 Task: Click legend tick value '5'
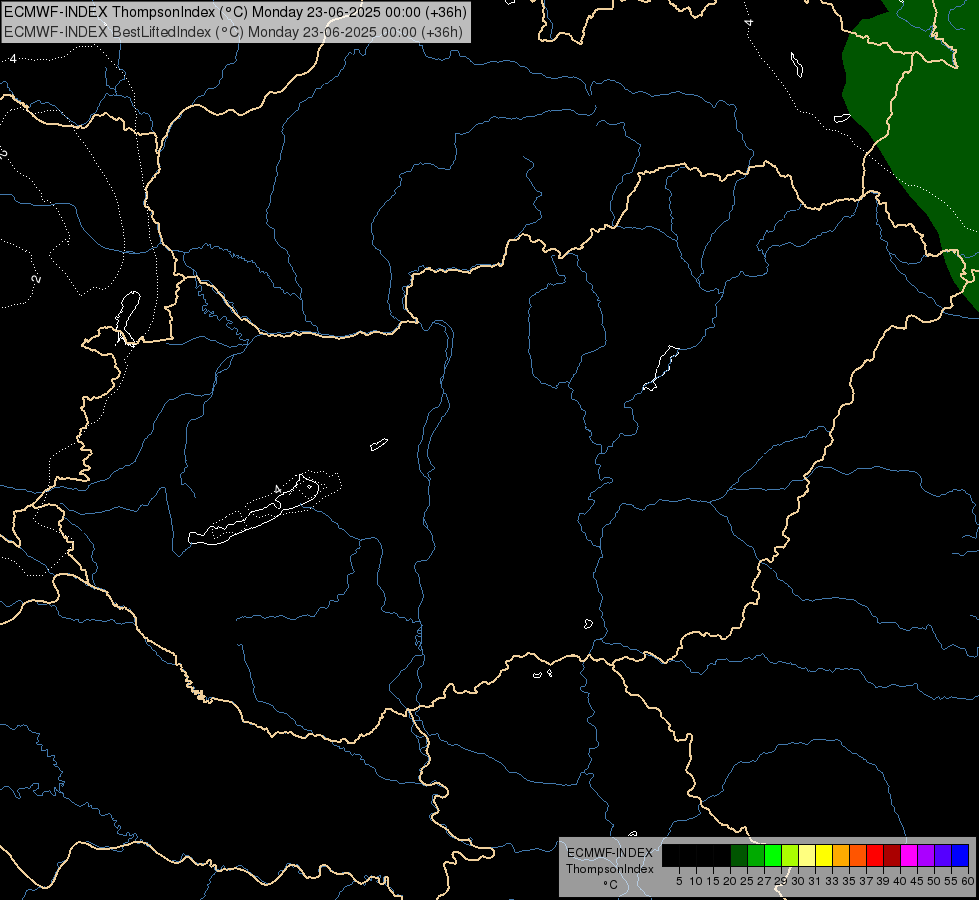pyautogui.click(x=679, y=881)
